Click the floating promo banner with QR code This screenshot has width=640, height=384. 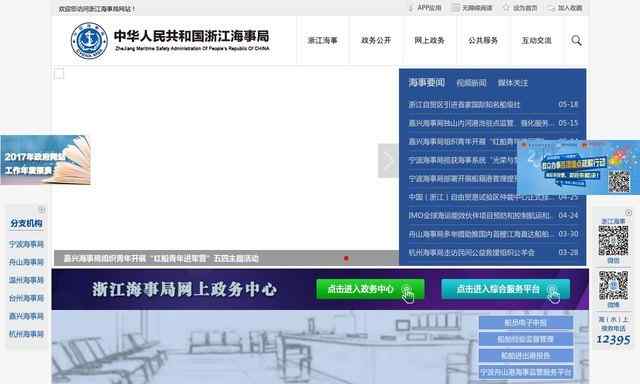(x=578, y=167)
